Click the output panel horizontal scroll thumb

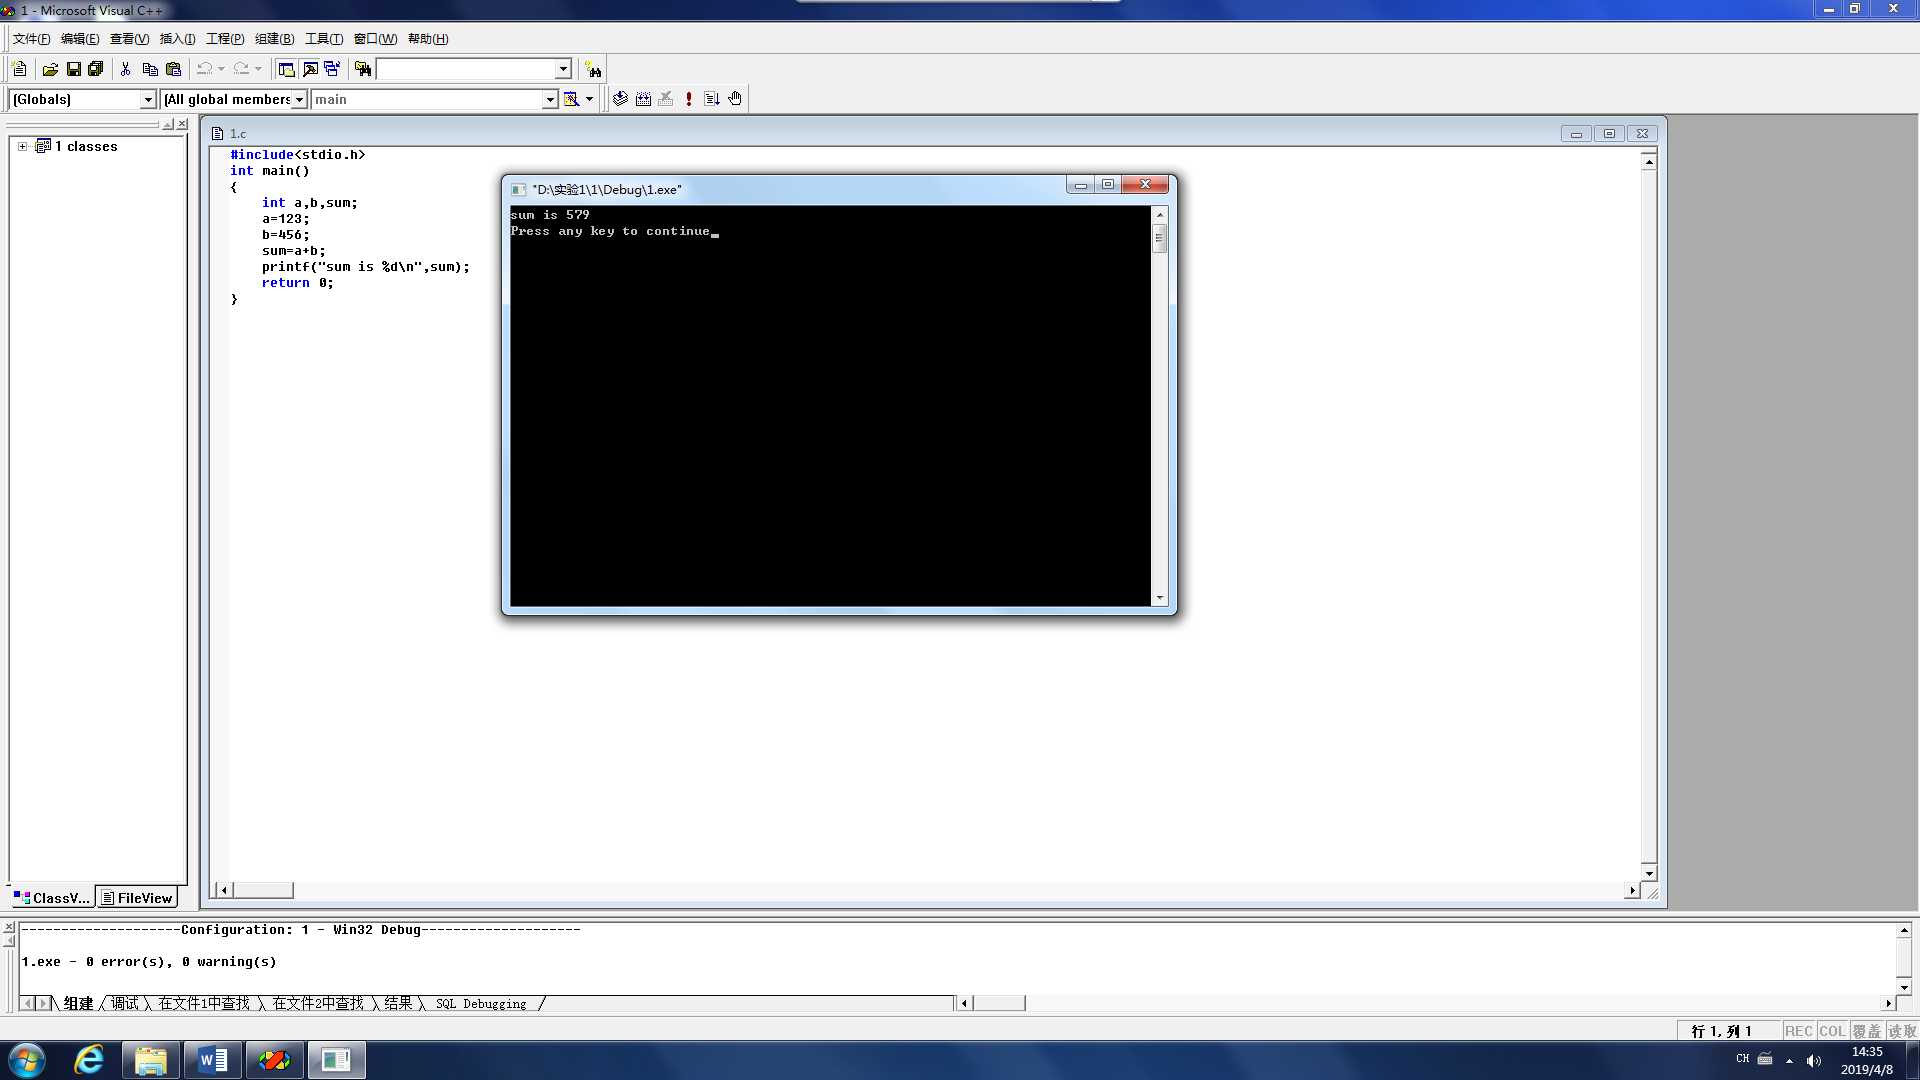[999, 1003]
